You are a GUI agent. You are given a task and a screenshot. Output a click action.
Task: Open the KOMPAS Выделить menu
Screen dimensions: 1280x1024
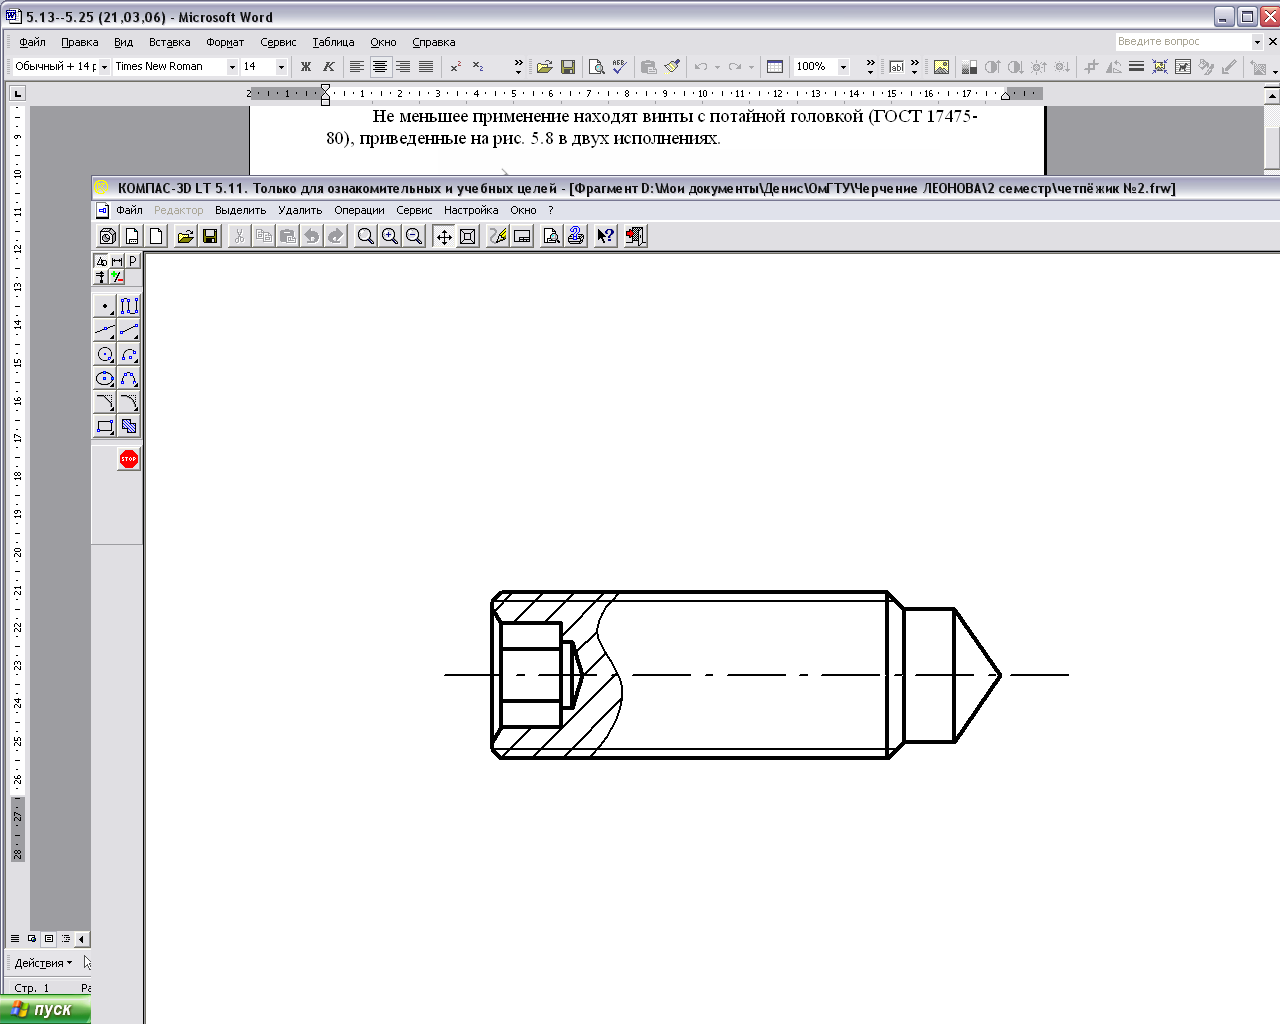pos(240,210)
